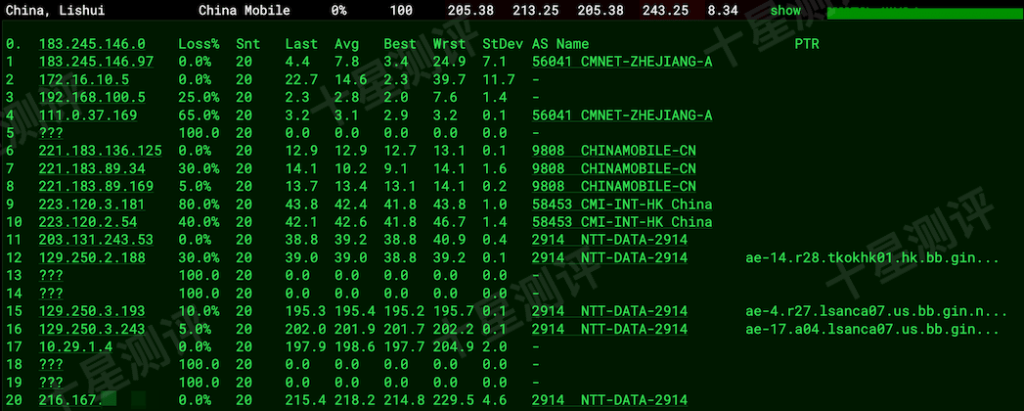
Task: Open the 183.245.146.0 address link
Action: click(x=92, y=44)
